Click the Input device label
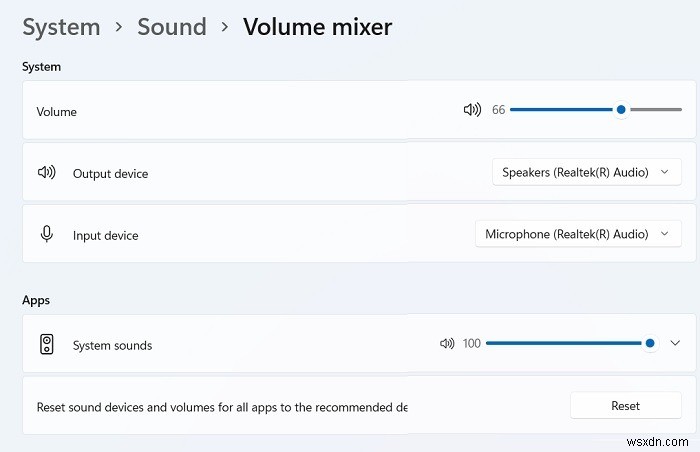The width and height of the screenshot is (700, 452). [105, 236]
